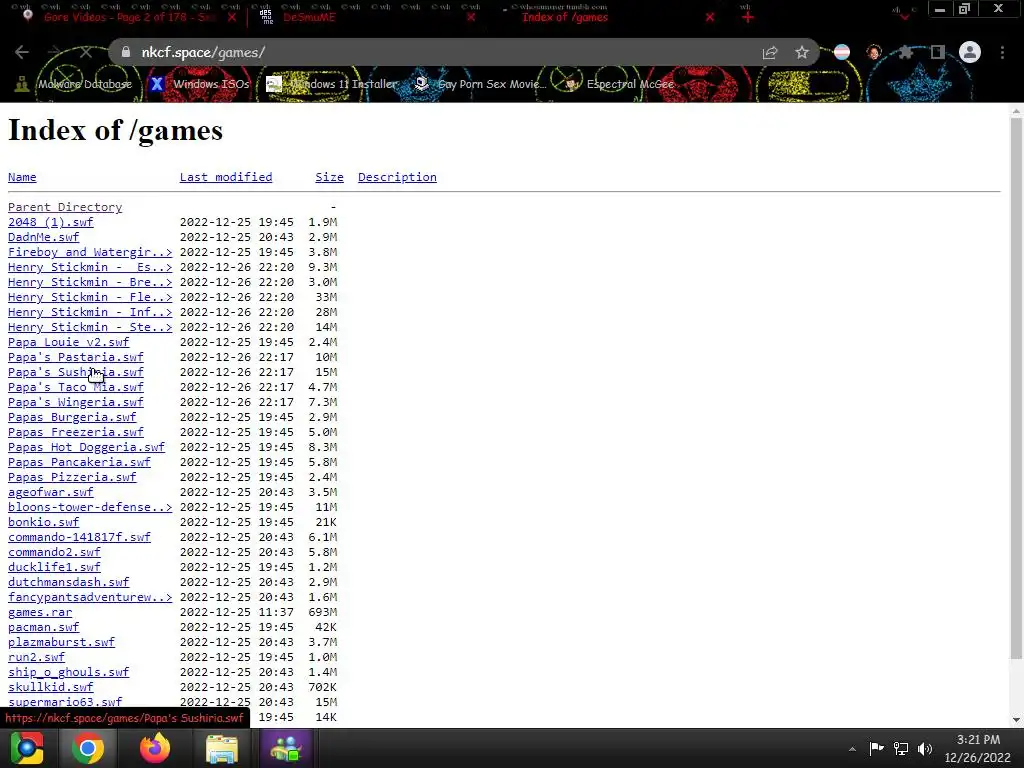Open the 2048 (1).swf file
Image resolution: width=1024 pixels, height=768 pixels.
(50, 222)
